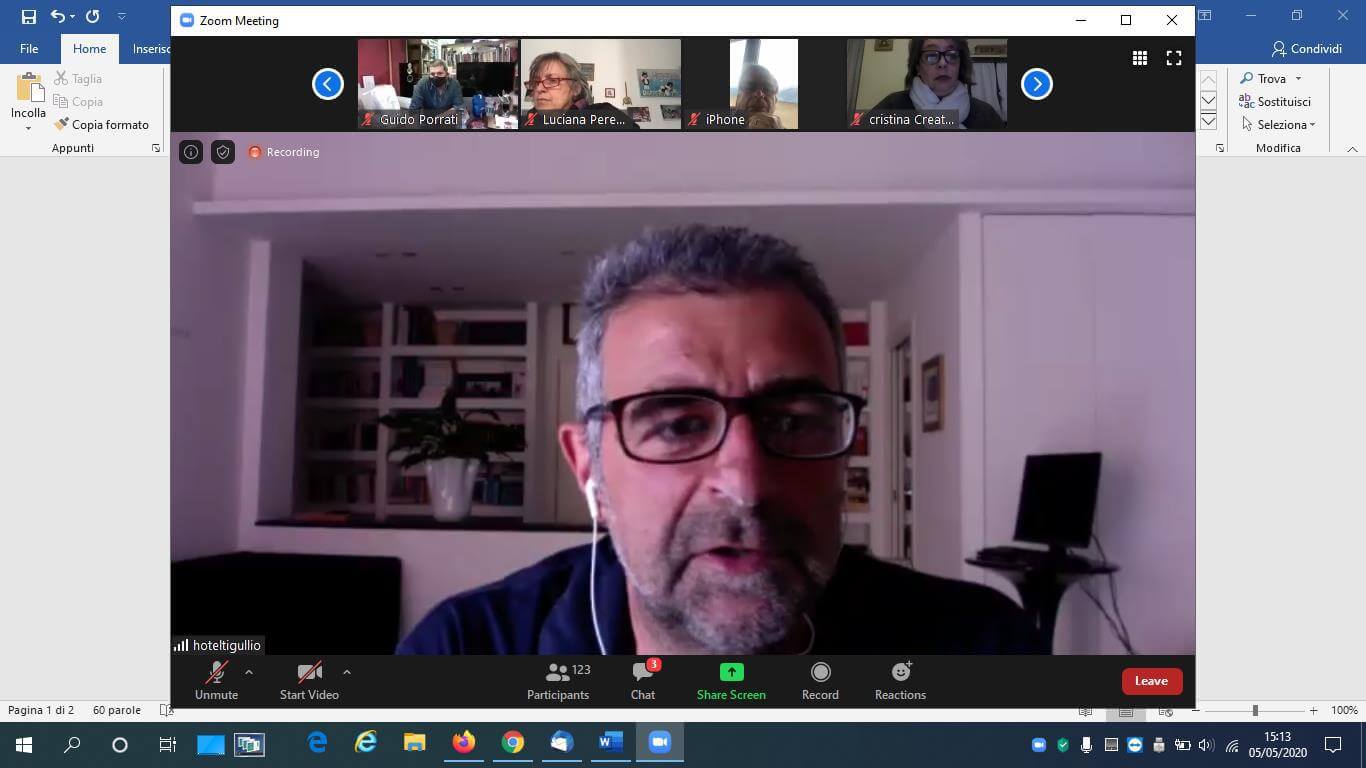Switch to the Home ribbon tab in Word
This screenshot has height=768, width=1366.
pos(89,49)
